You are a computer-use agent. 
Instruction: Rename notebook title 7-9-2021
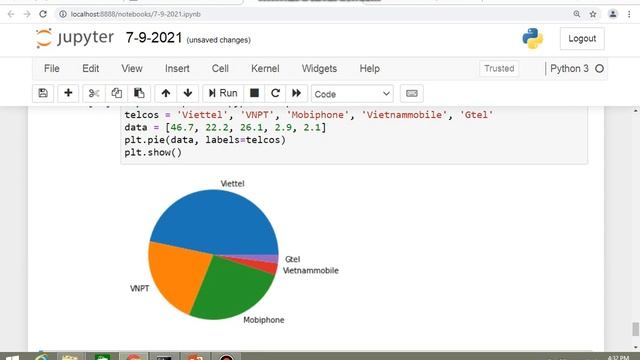coord(154,38)
